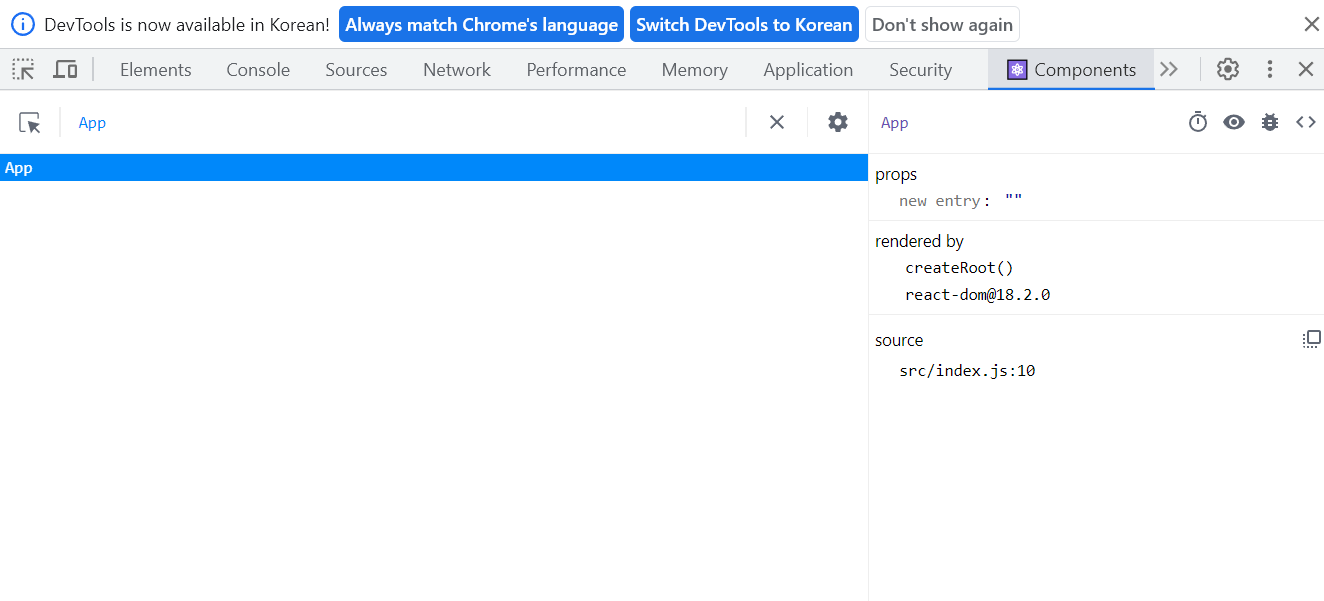1324x601 pixels.
Task: Click the source section heading
Action: (x=899, y=340)
